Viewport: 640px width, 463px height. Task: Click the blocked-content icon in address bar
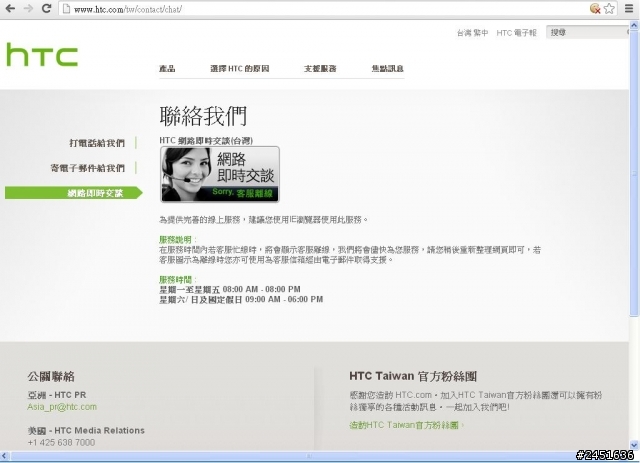(595, 9)
